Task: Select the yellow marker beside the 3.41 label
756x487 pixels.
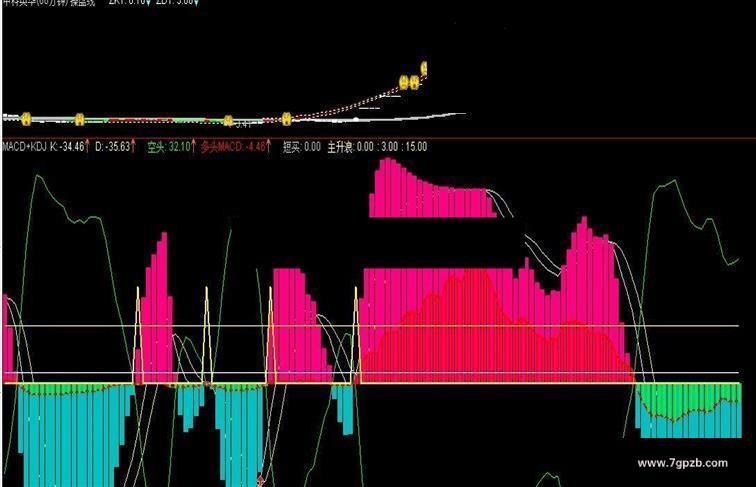Action: (229, 121)
